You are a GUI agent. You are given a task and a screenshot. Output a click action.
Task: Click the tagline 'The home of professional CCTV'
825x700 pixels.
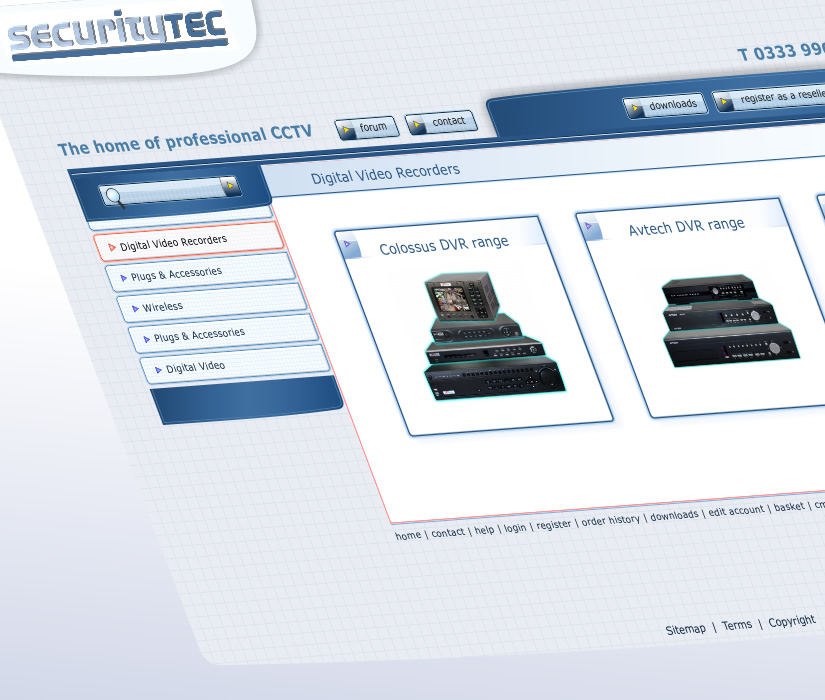(x=185, y=141)
